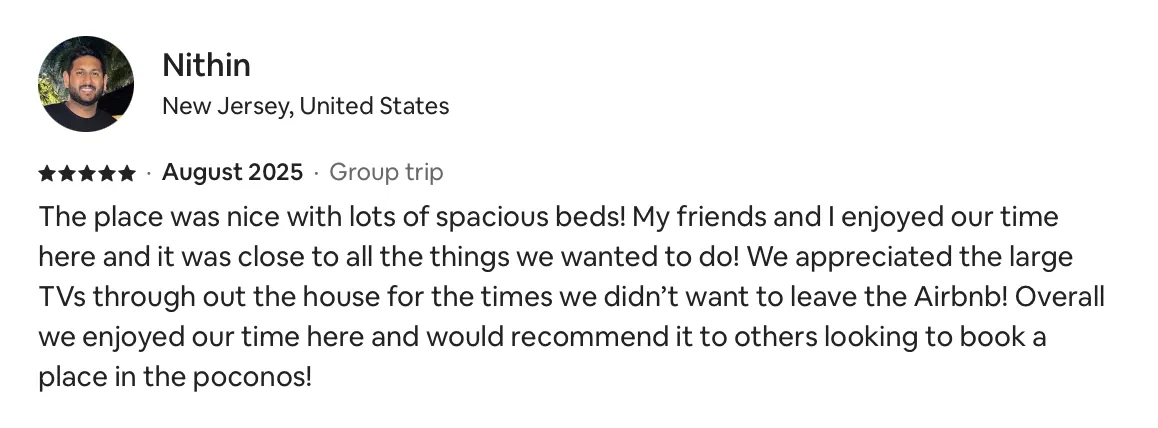This screenshot has height=428, width=1158.
Task: Click the third (middle) rating star
Action: (x=87, y=173)
